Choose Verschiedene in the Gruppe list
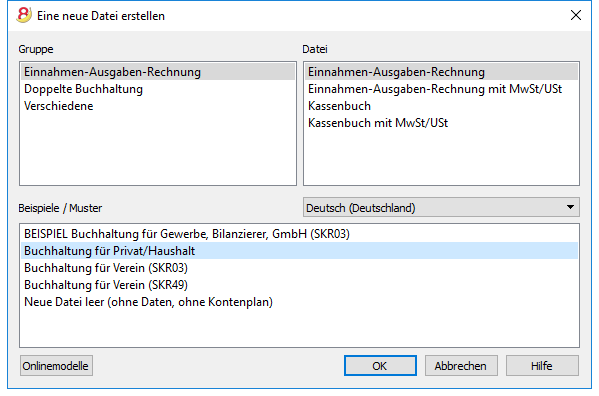Viewport: 599px width, 396px height. (x=158, y=106)
